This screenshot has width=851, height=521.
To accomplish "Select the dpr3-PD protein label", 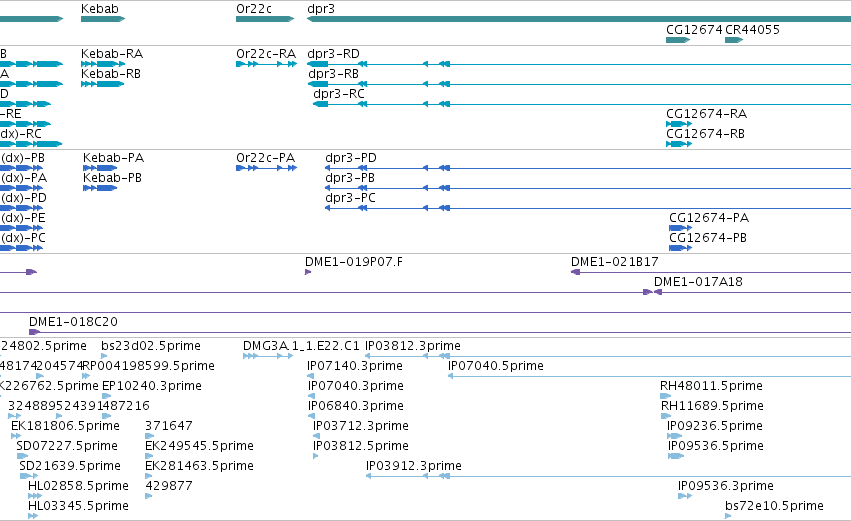I will (x=351, y=158).
